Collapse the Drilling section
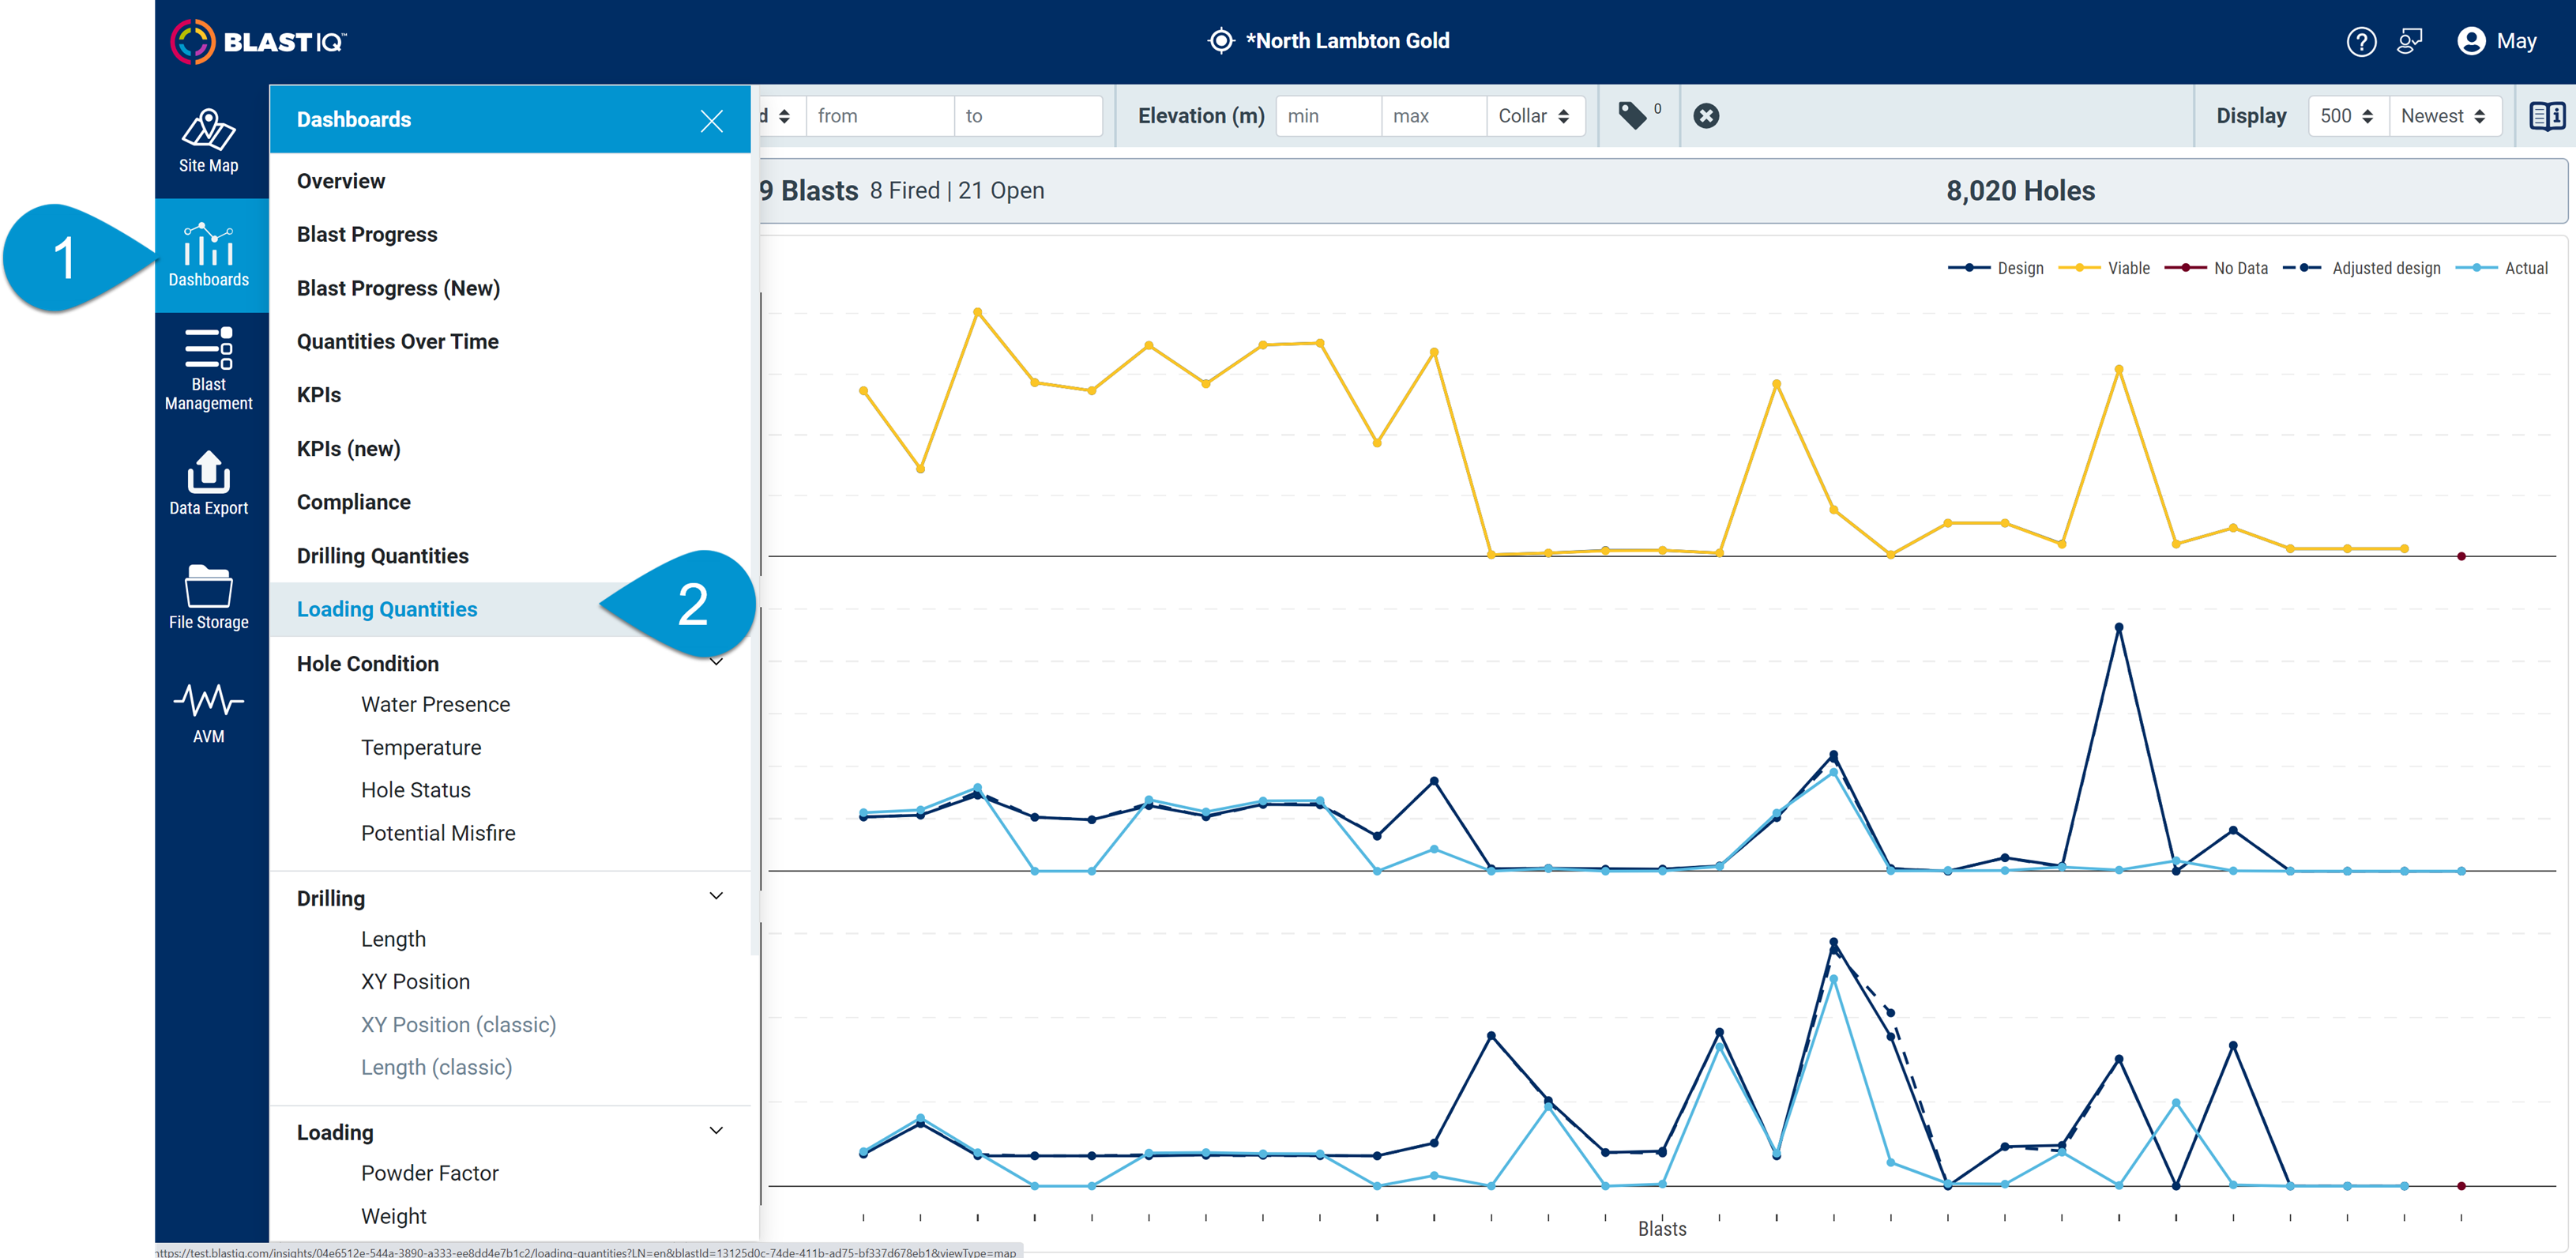This screenshot has width=2576, height=1258. tap(716, 897)
